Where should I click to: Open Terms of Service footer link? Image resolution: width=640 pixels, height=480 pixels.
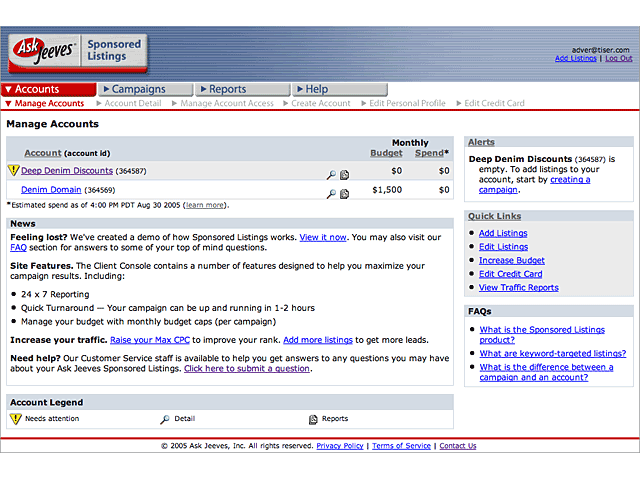coord(401,446)
